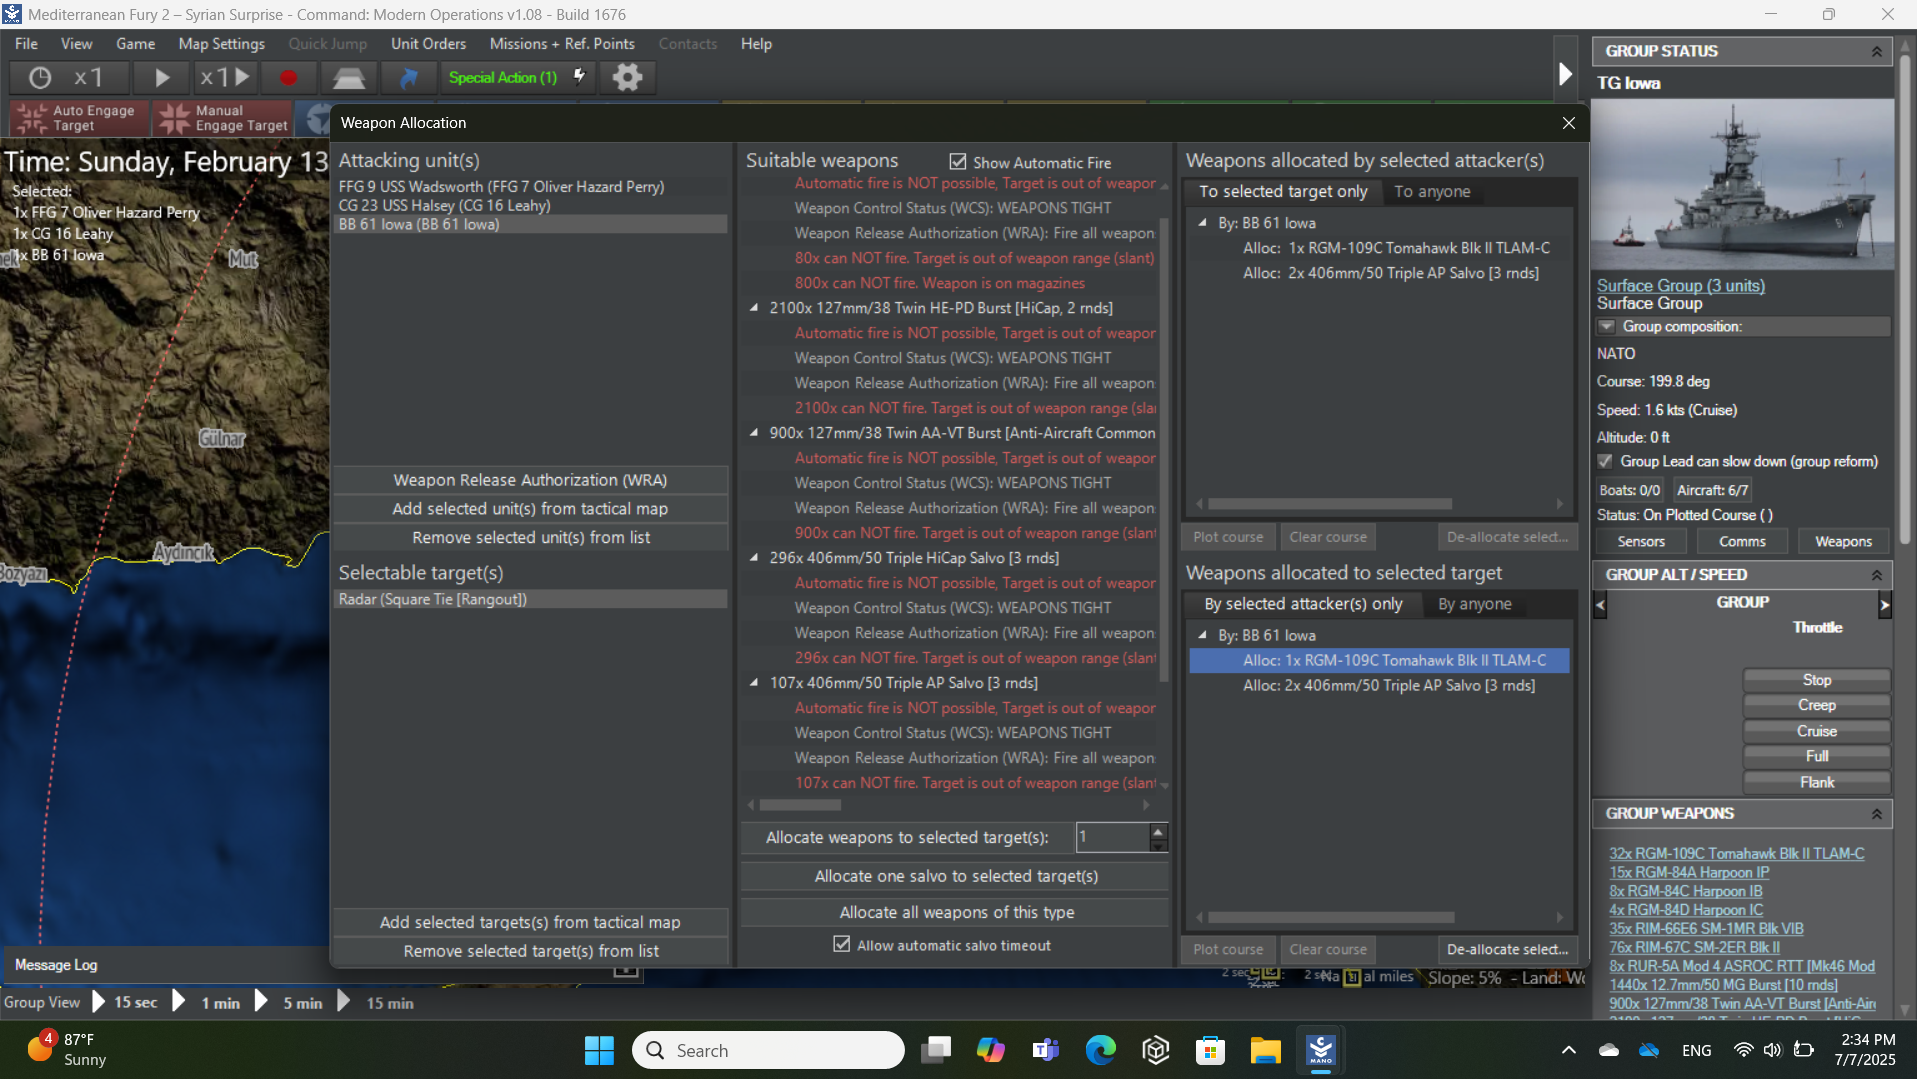The image size is (1917, 1079).
Task: Click the Manual Engage Target button
Action: pos(223,118)
